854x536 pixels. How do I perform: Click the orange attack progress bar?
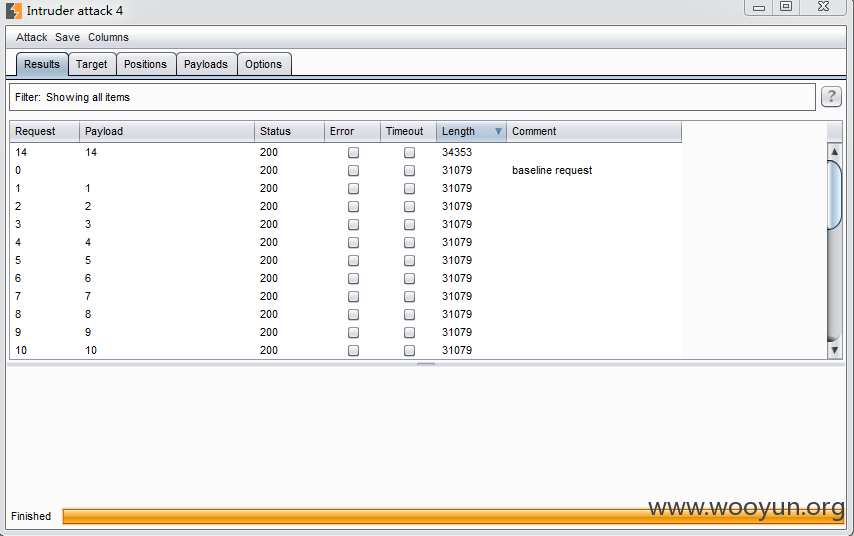coord(453,516)
